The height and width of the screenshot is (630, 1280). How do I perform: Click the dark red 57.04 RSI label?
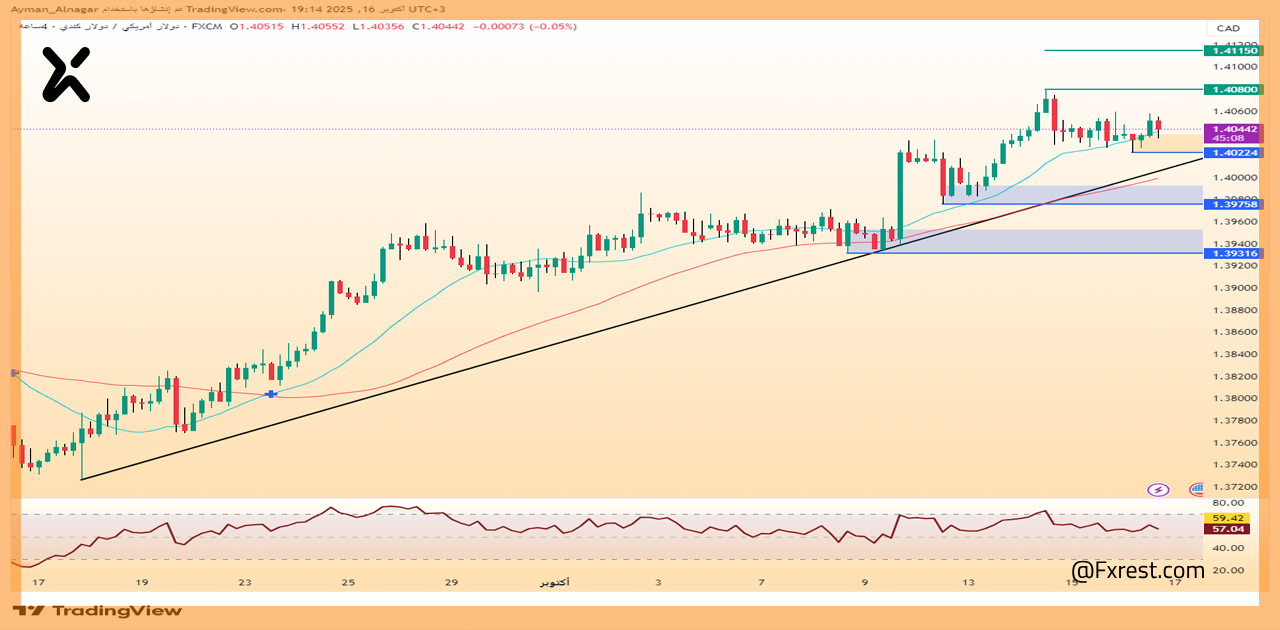(x=1227, y=528)
